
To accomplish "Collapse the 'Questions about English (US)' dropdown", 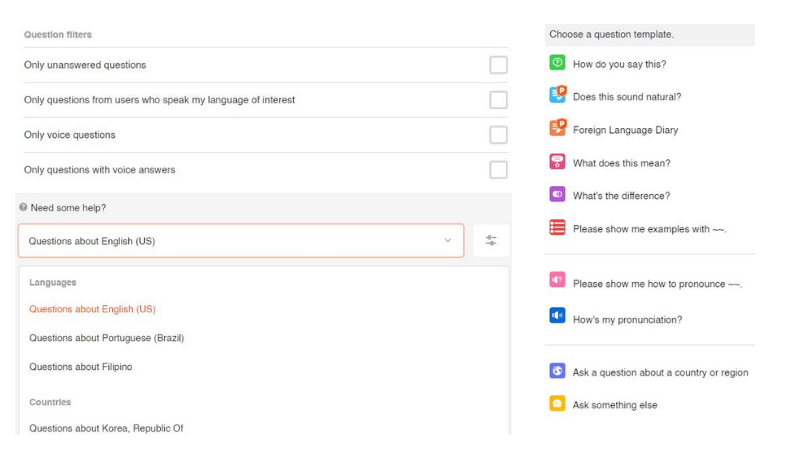I will click(241, 240).
